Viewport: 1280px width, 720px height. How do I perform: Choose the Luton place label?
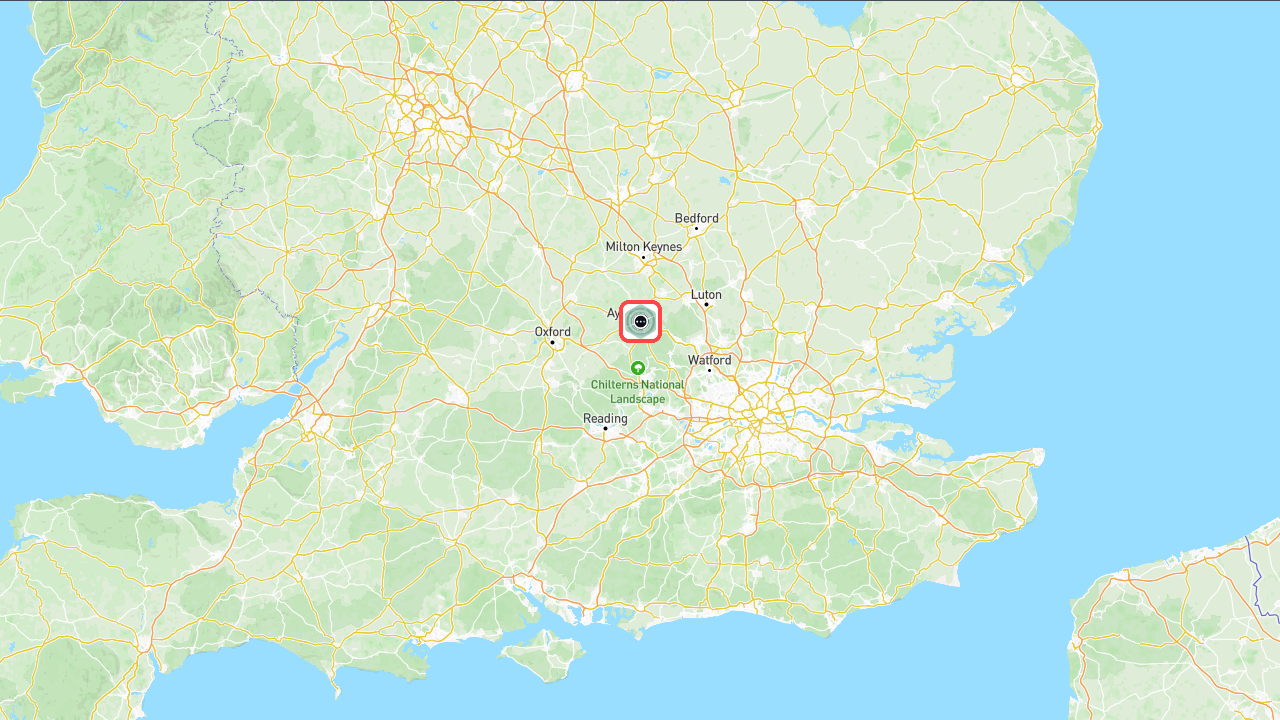[x=706, y=295]
